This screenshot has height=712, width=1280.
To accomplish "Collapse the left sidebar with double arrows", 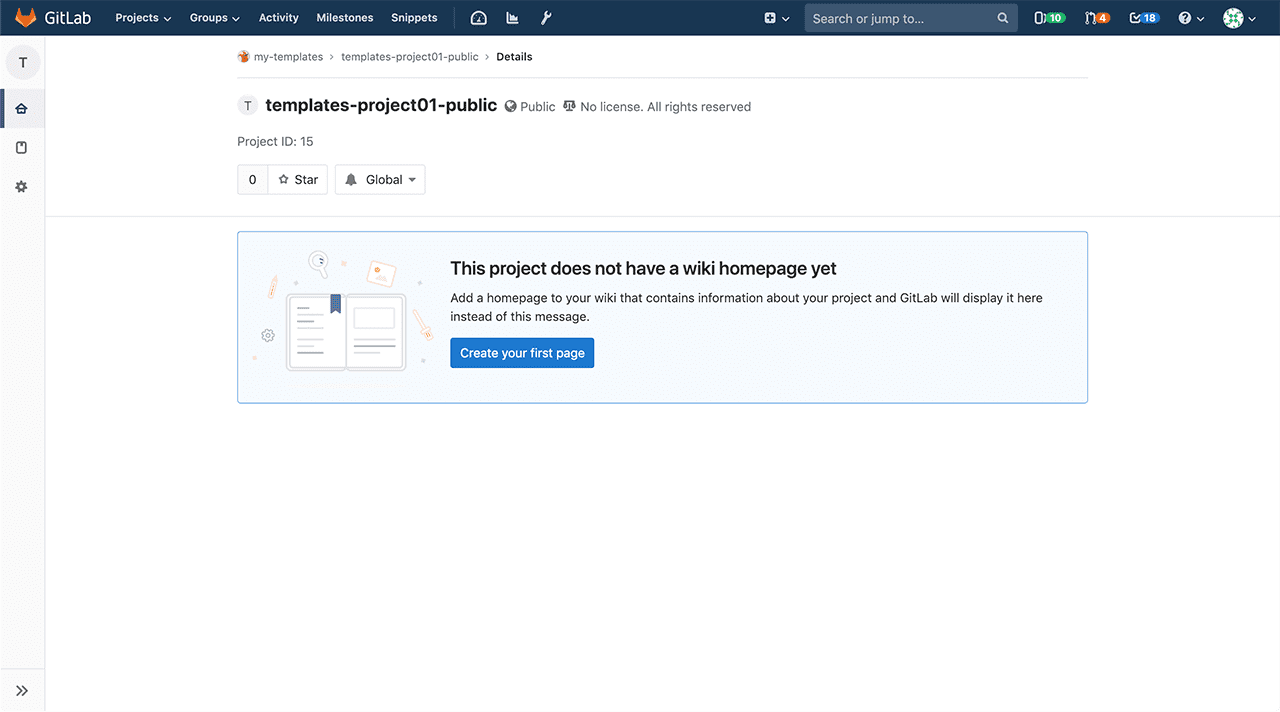I will 22,689.
